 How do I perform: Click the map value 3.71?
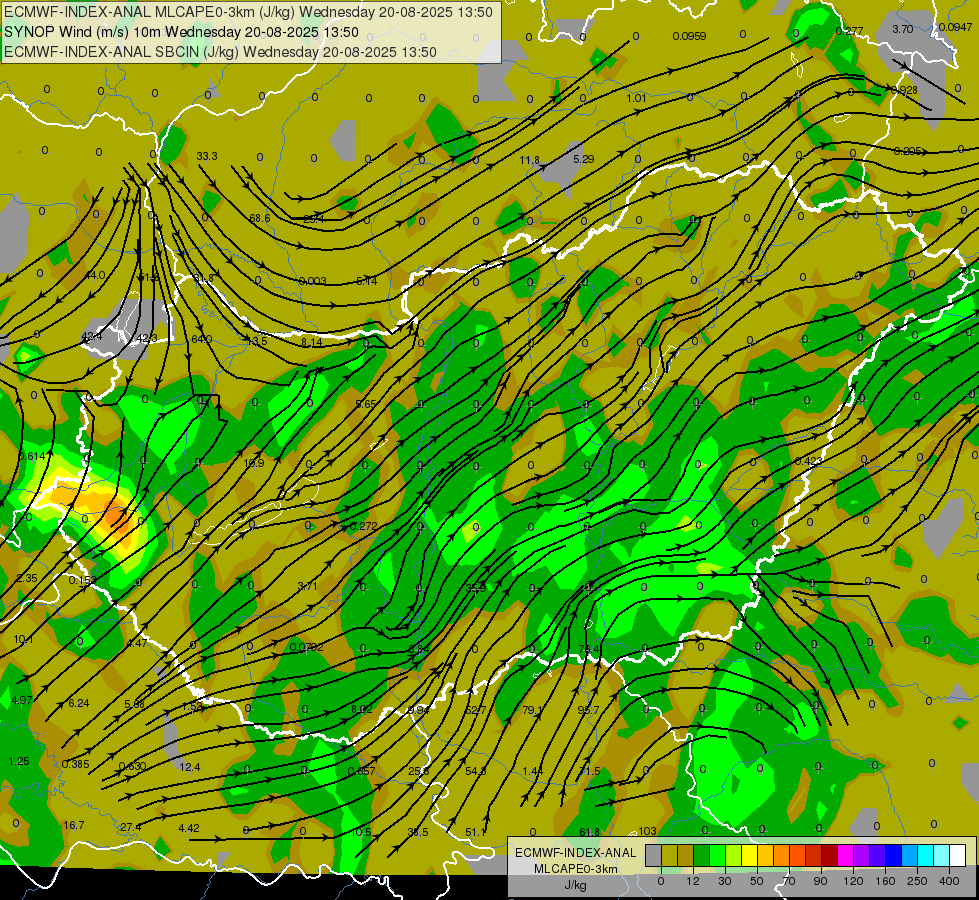point(307,586)
